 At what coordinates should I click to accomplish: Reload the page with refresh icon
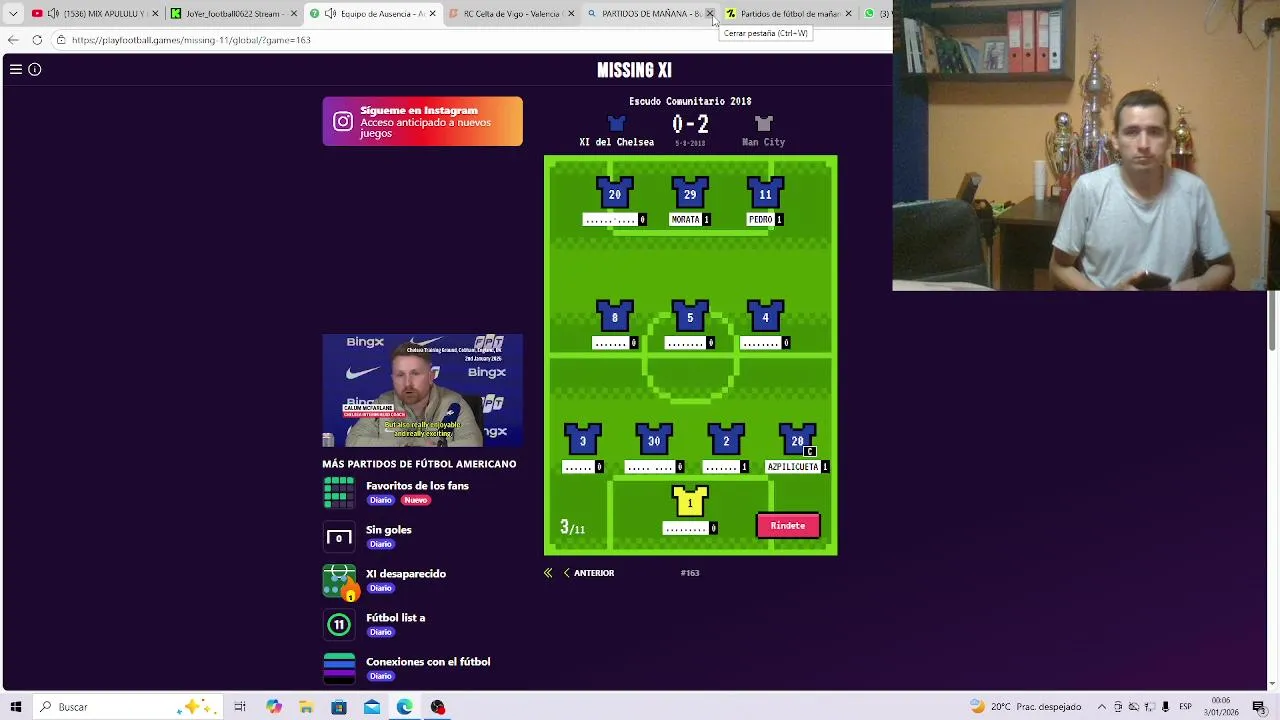coord(37,40)
